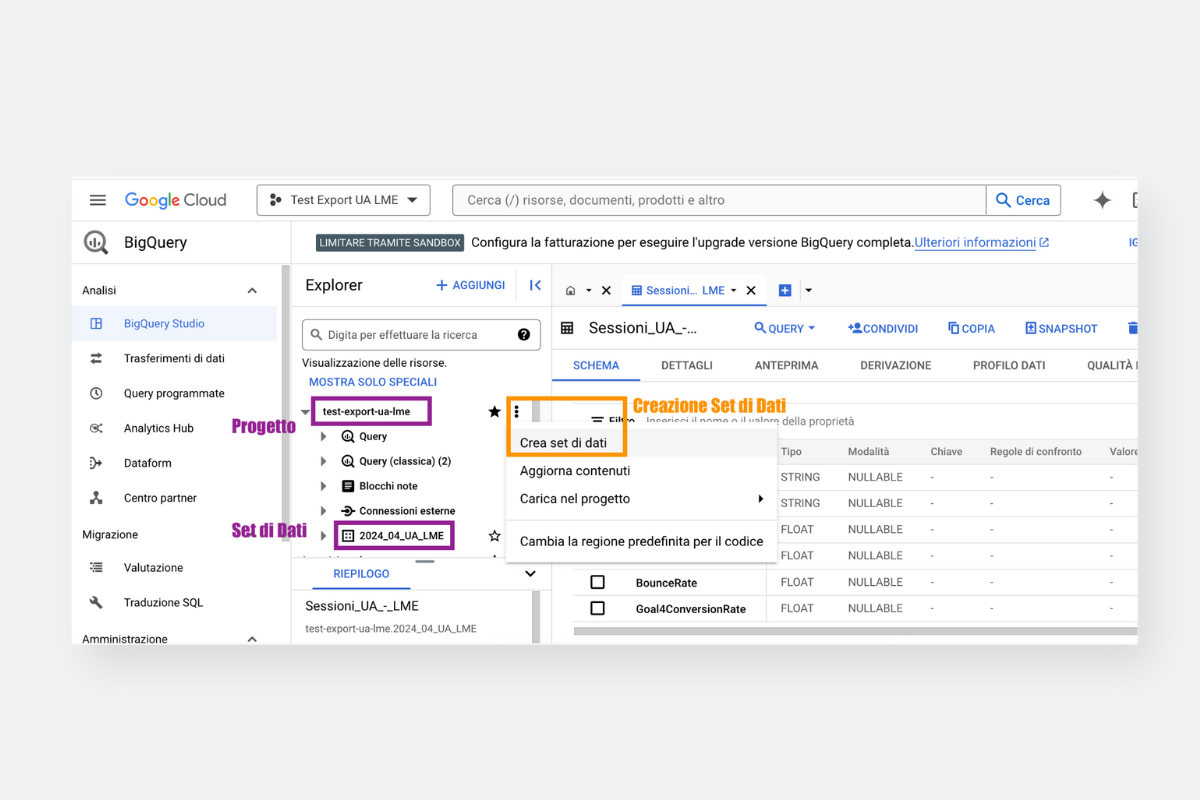This screenshot has width=1200, height=800.
Task: Click the Dataform icon
Action: pos(96,463)
